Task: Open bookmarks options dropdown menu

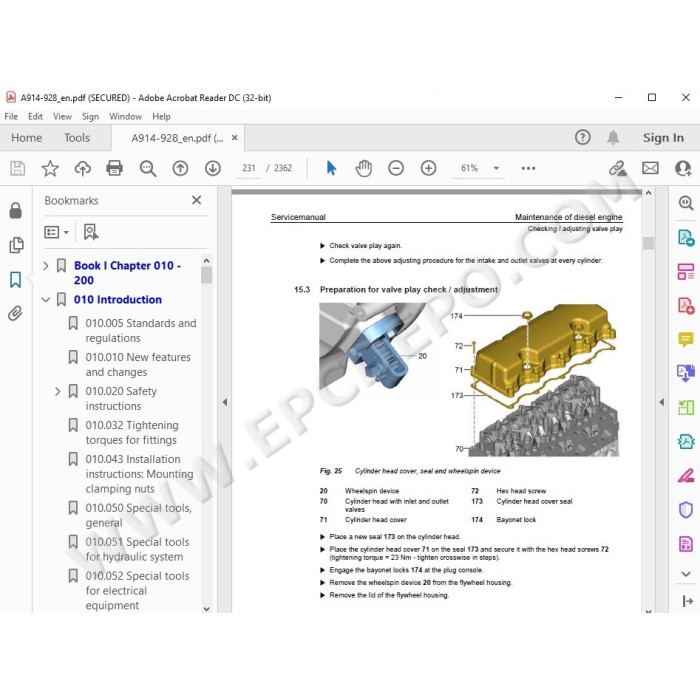Action: pyautogui.click(x=56, y=232)
